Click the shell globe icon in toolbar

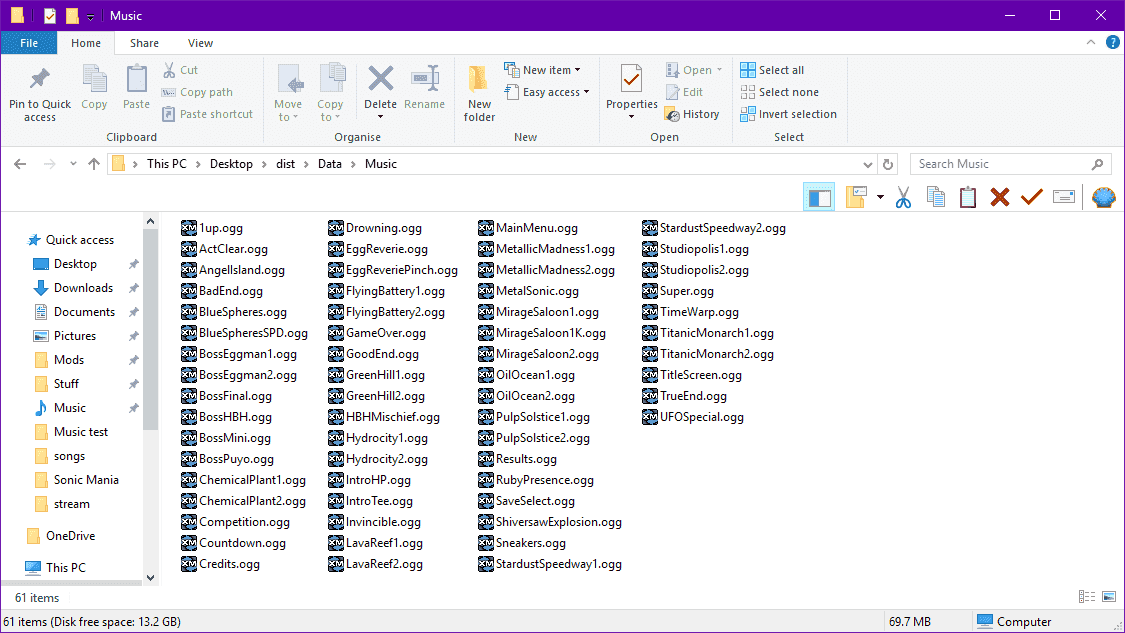click(x=1103, y=197)
